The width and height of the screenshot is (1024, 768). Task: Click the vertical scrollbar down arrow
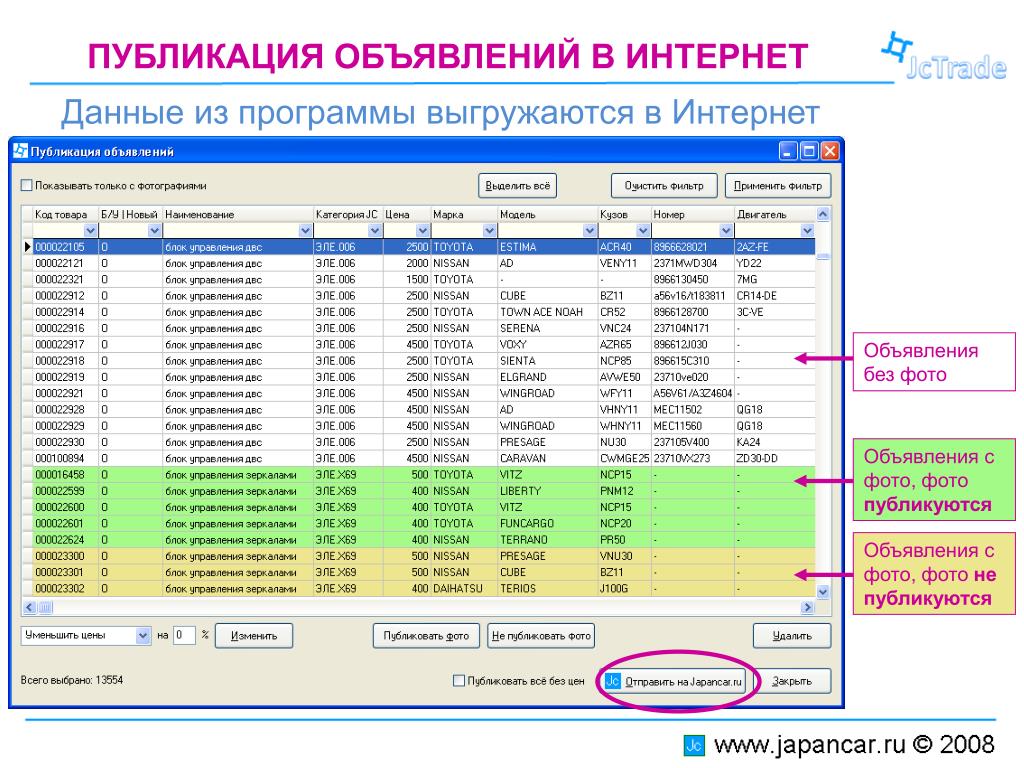(x=823, y=592)
